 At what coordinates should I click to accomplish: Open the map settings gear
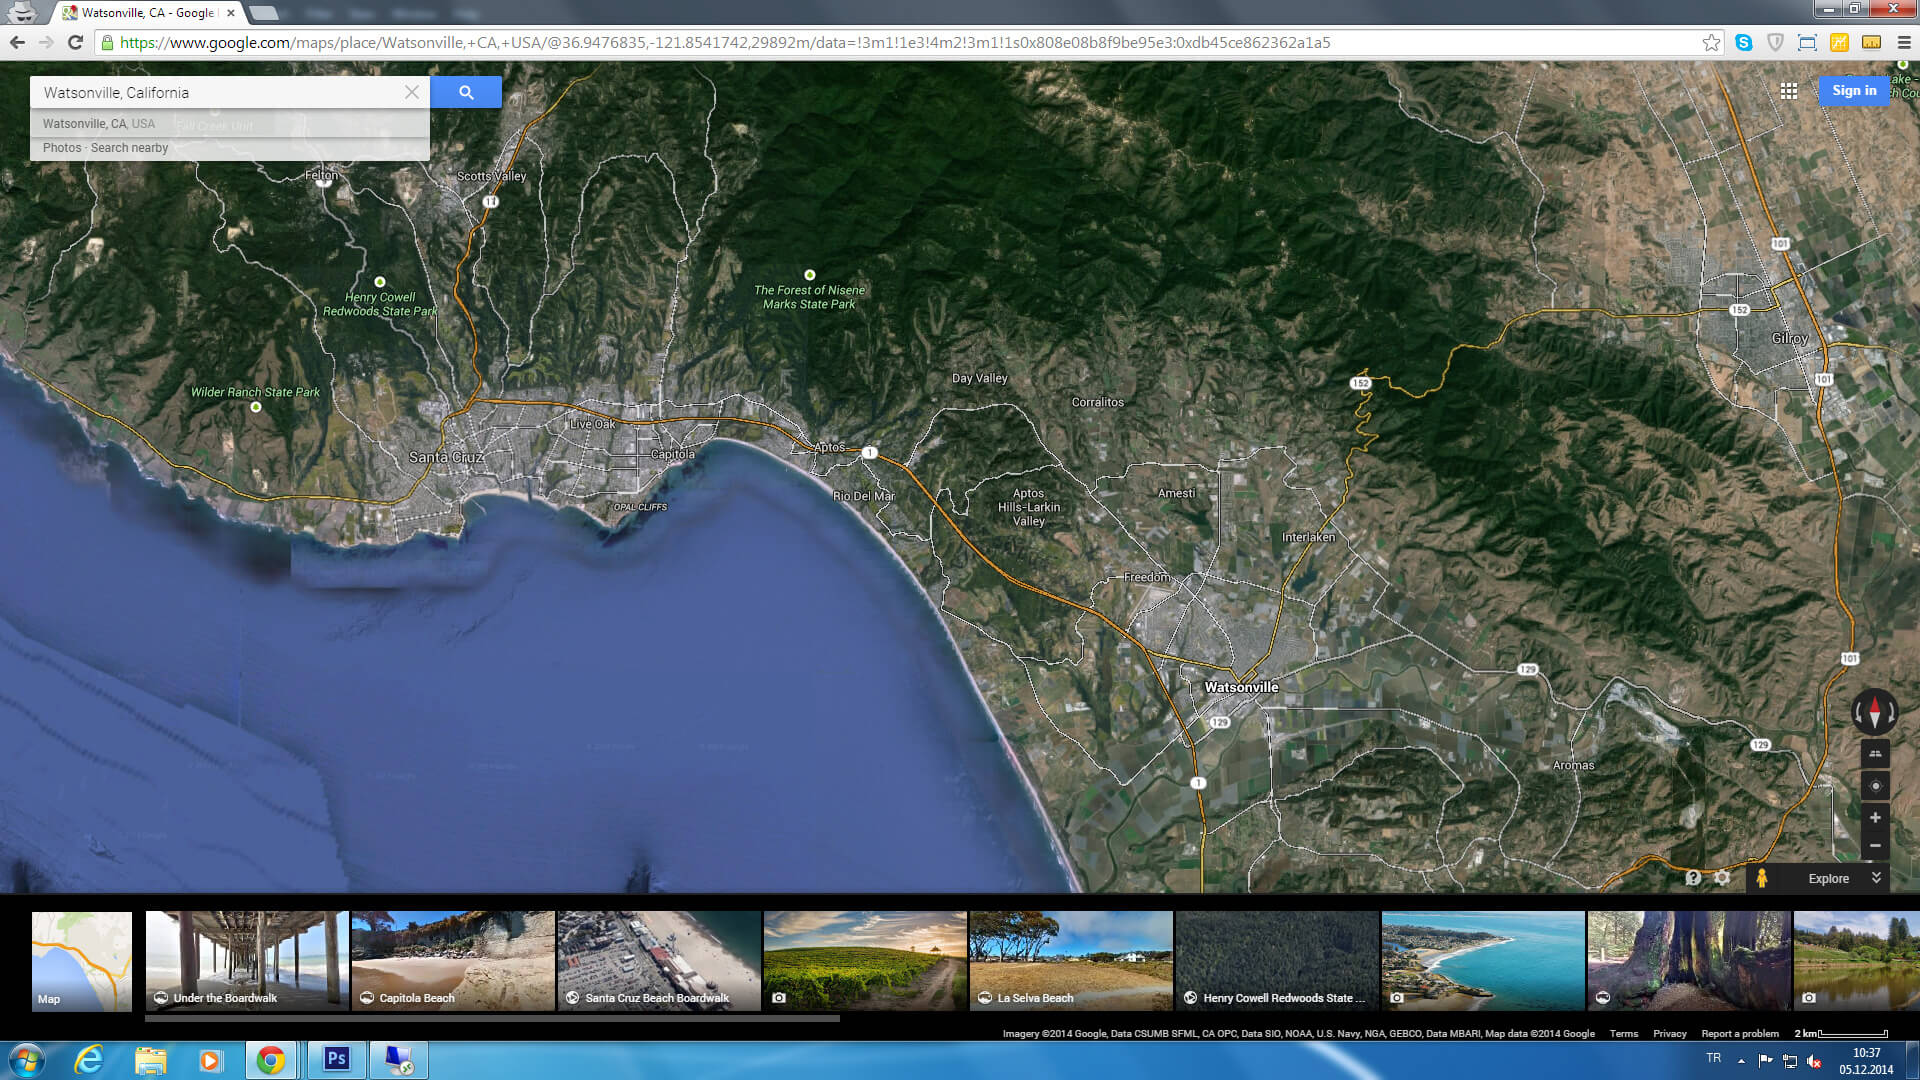[1722, 878]
